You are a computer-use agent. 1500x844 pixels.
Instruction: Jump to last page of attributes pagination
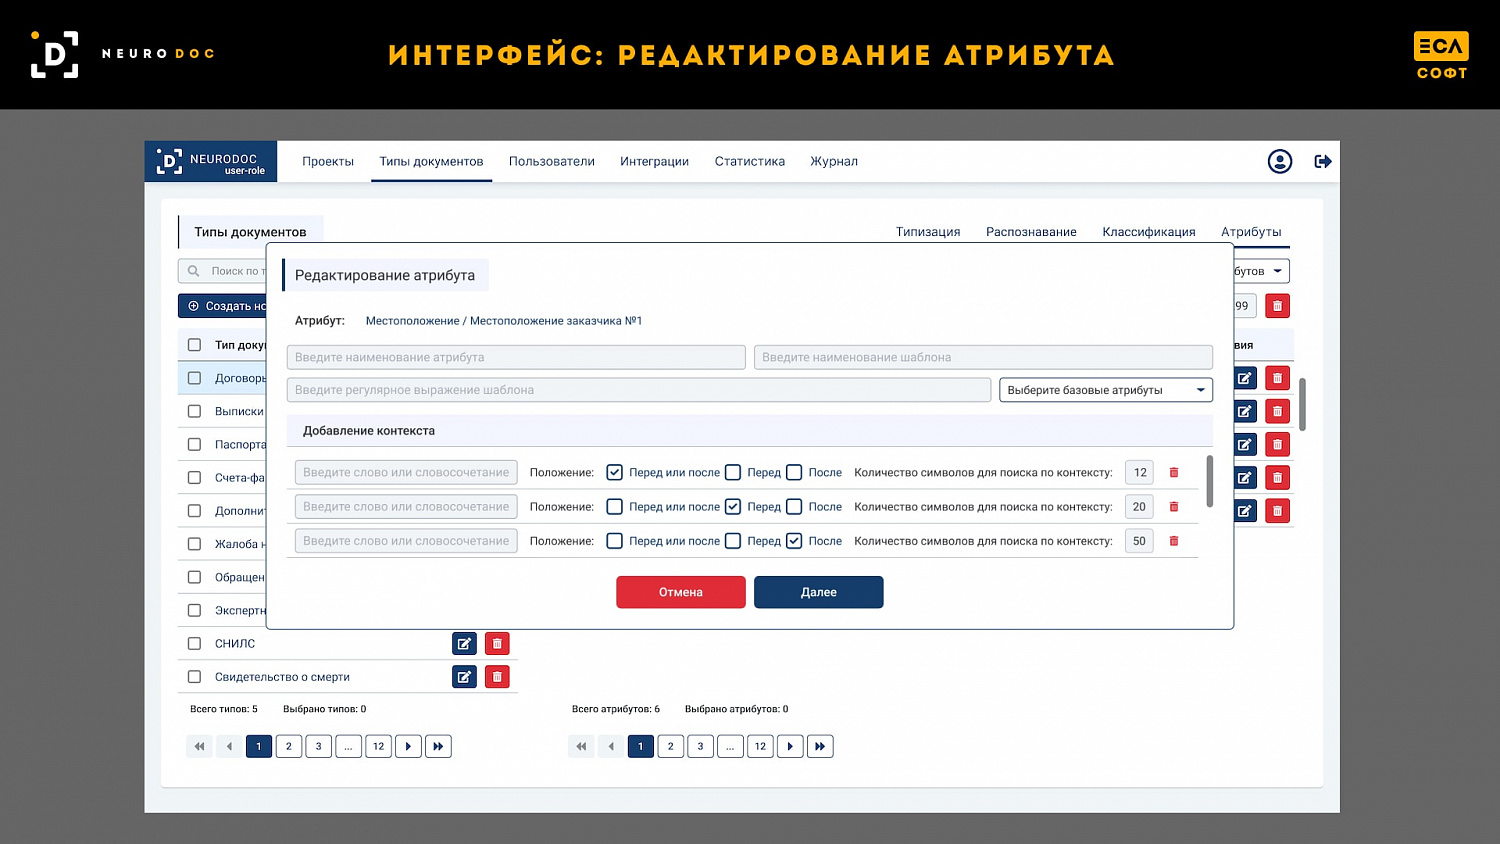820,746
